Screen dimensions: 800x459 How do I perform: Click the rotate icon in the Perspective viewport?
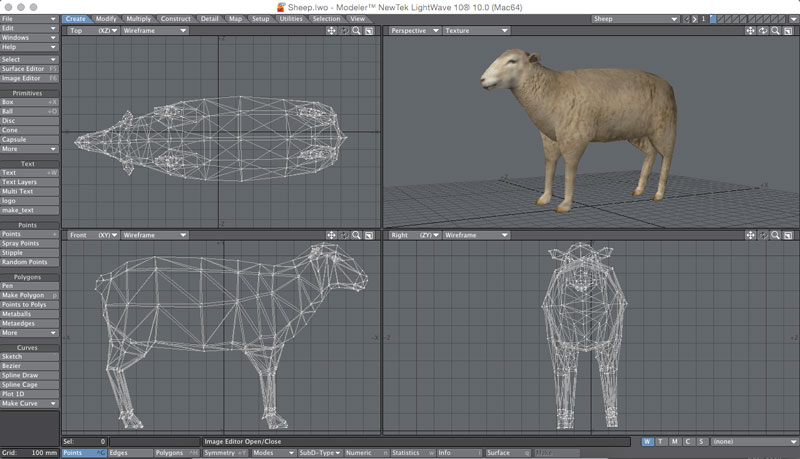point(764,31)
